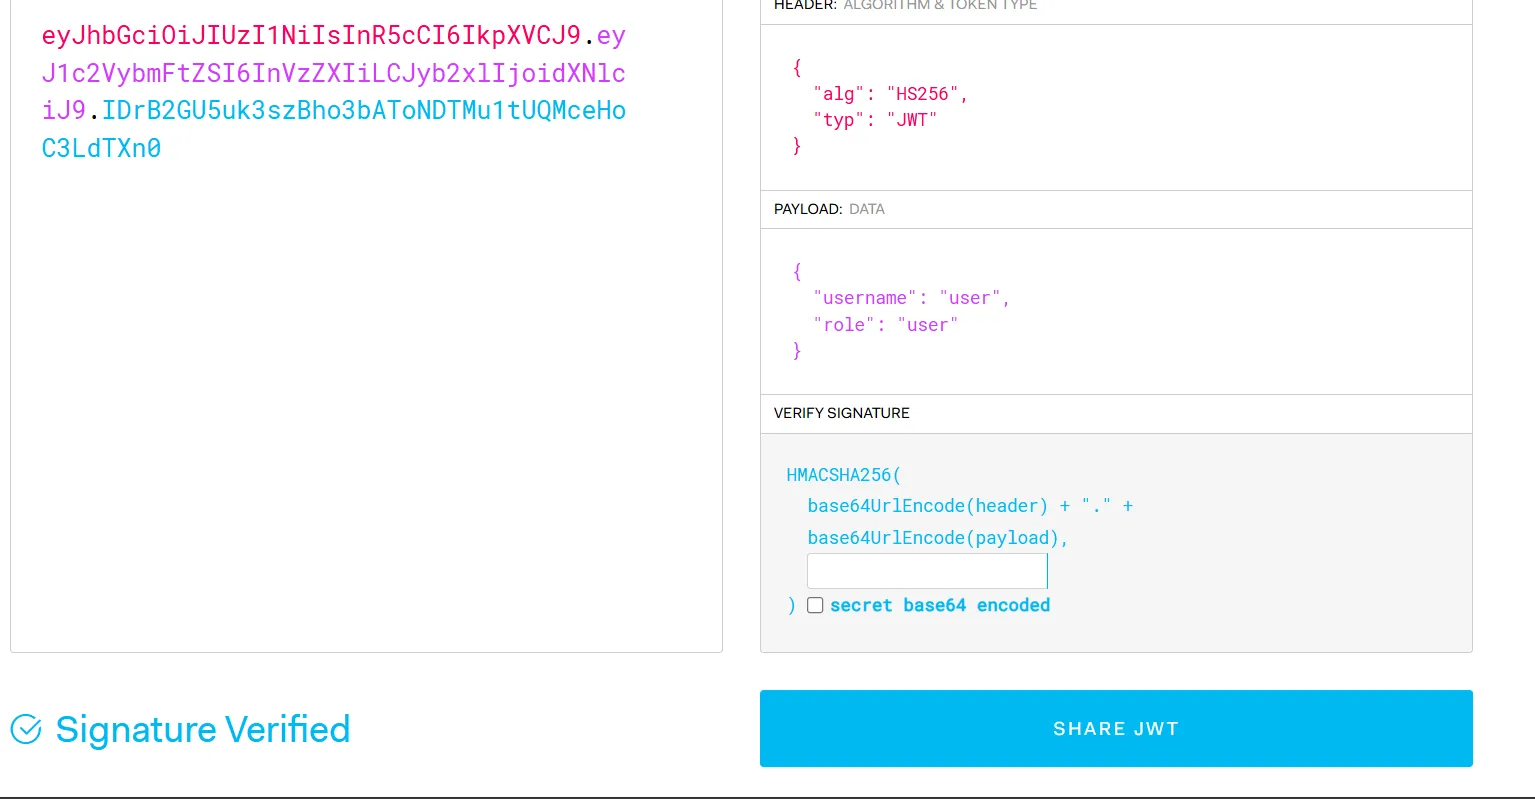Viewport: 1535px width, 799px height.
Task: Click the HEADER: ALGORITHM & TOKEN TYPE label
Action: (x=905, y=5)
